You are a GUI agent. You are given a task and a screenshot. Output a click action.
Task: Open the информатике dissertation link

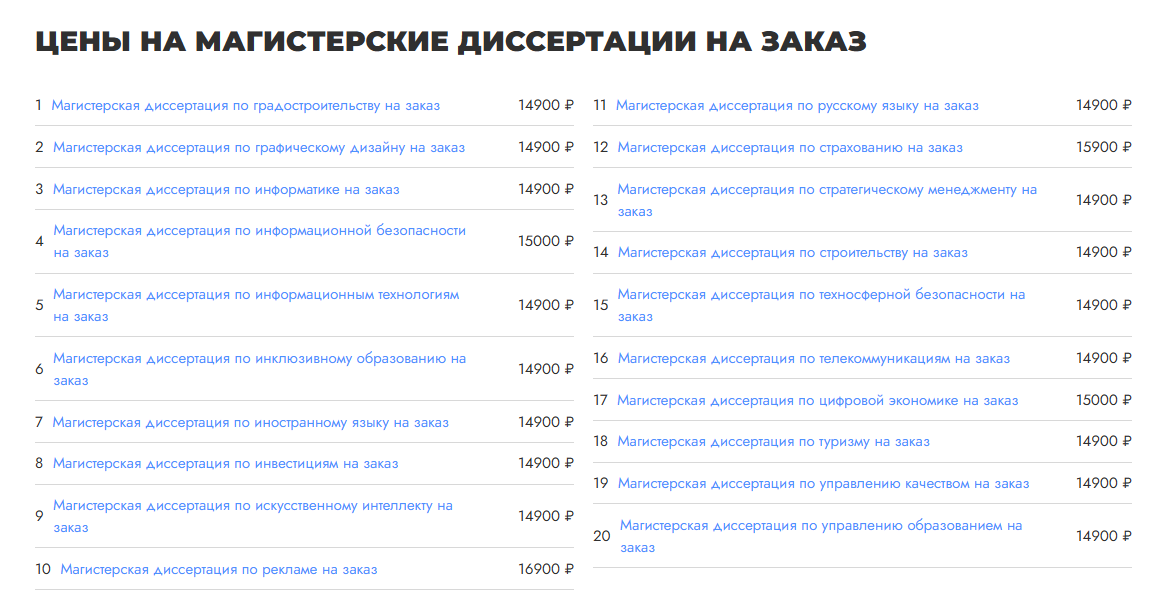point(226,190)
